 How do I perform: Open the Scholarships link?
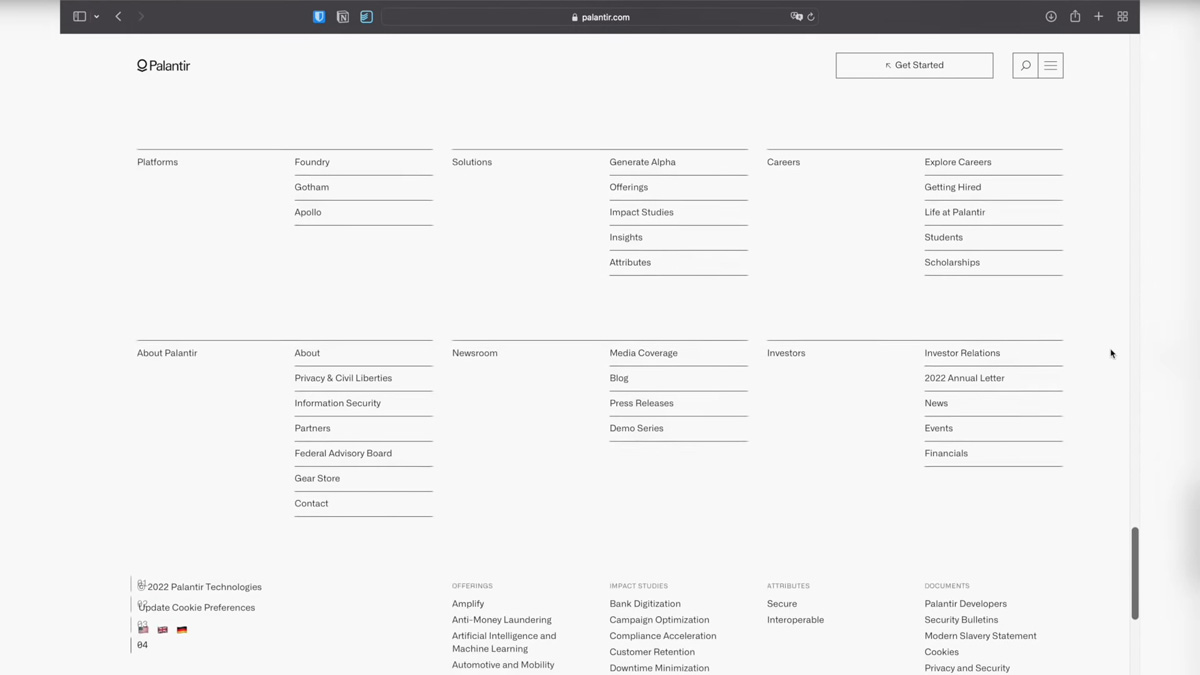pyautogui.click(x=952, y=262)
